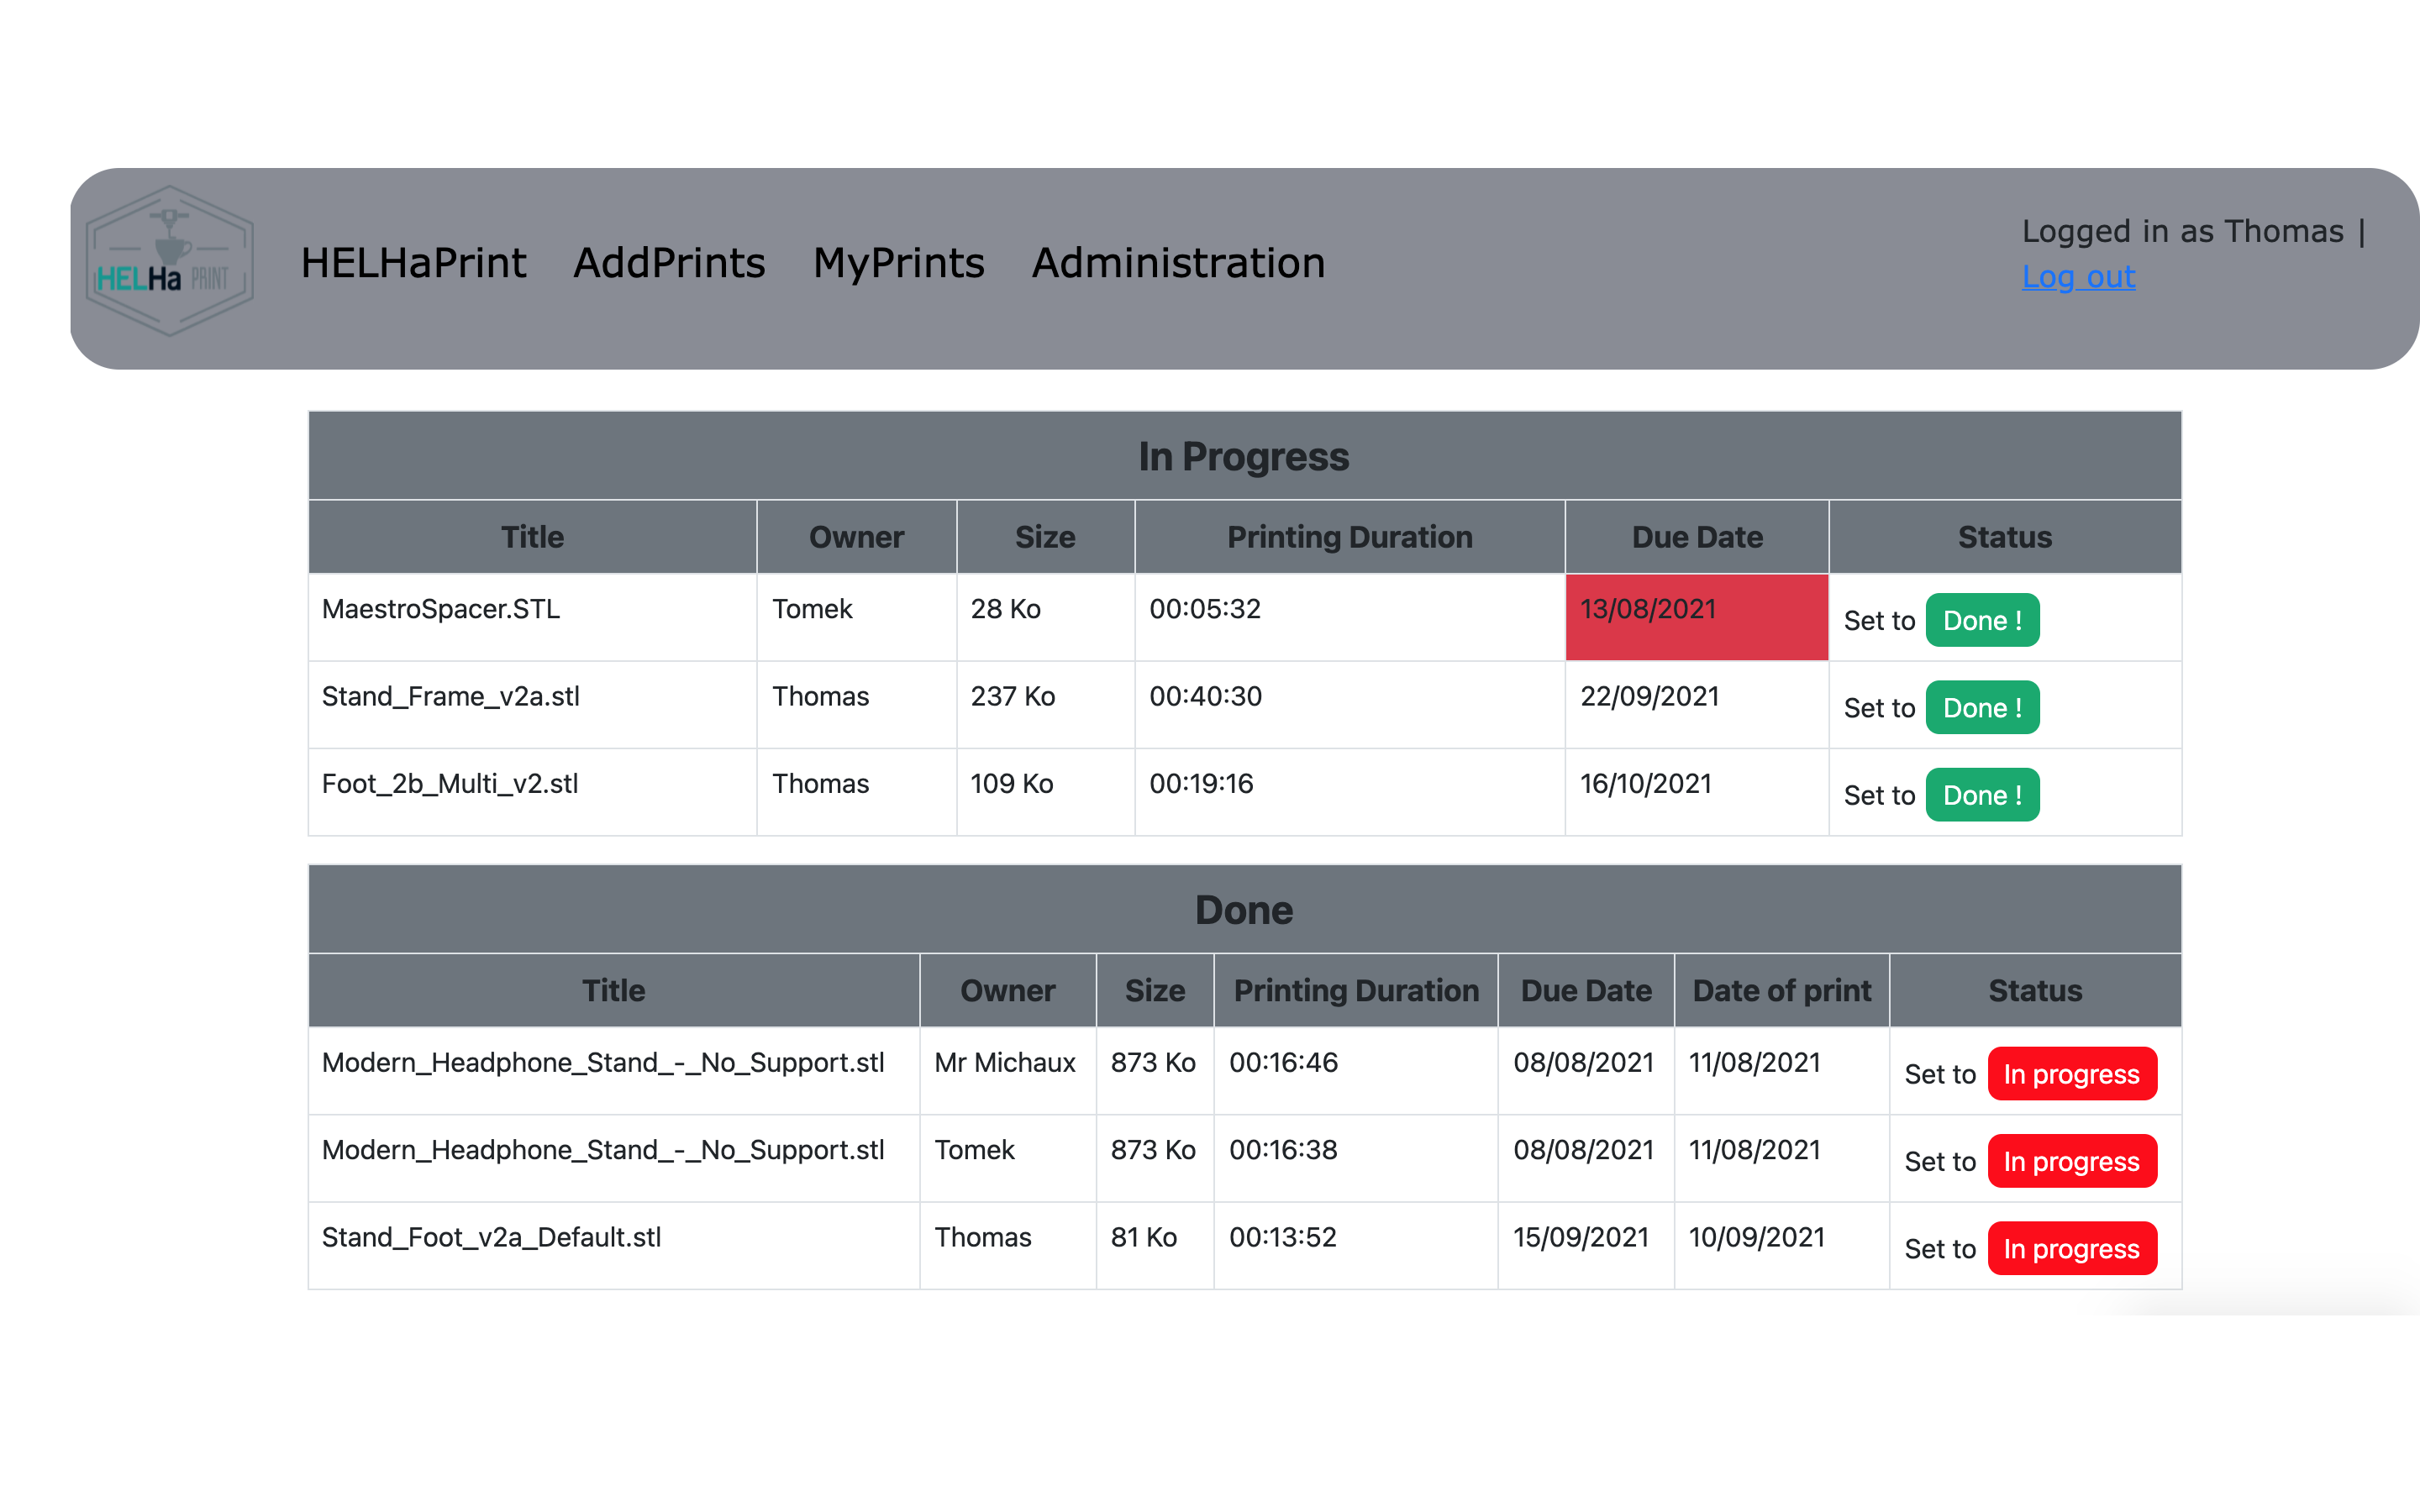Set Foot_2b_Multi_v2.stl to Done
This screenshot has width=2420, height=1512.
tap(1981, 795)
